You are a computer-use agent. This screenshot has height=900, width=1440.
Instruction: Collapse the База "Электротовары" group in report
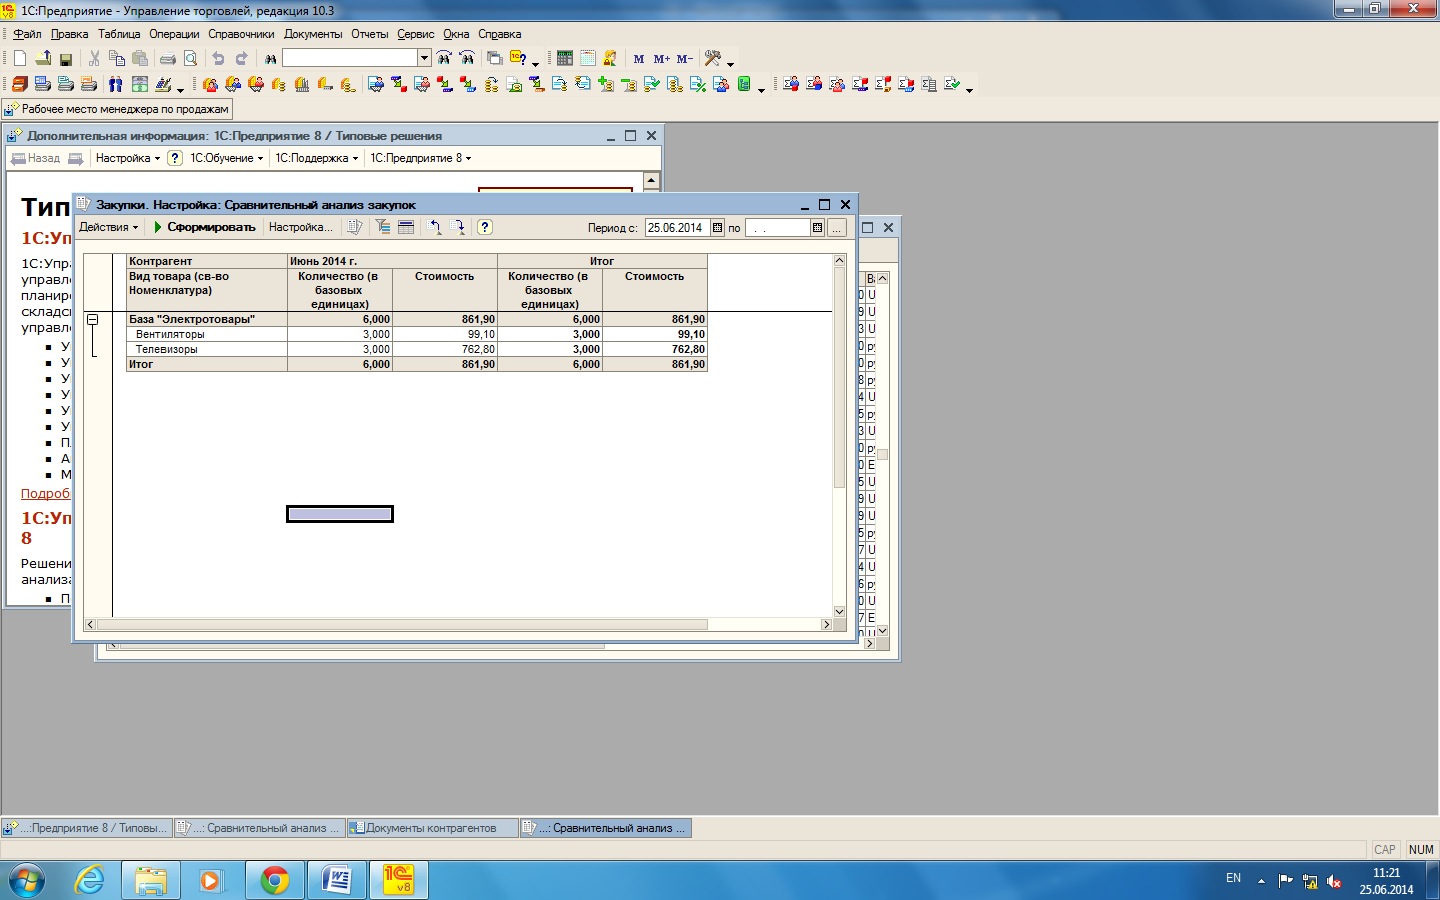(92, 320)
